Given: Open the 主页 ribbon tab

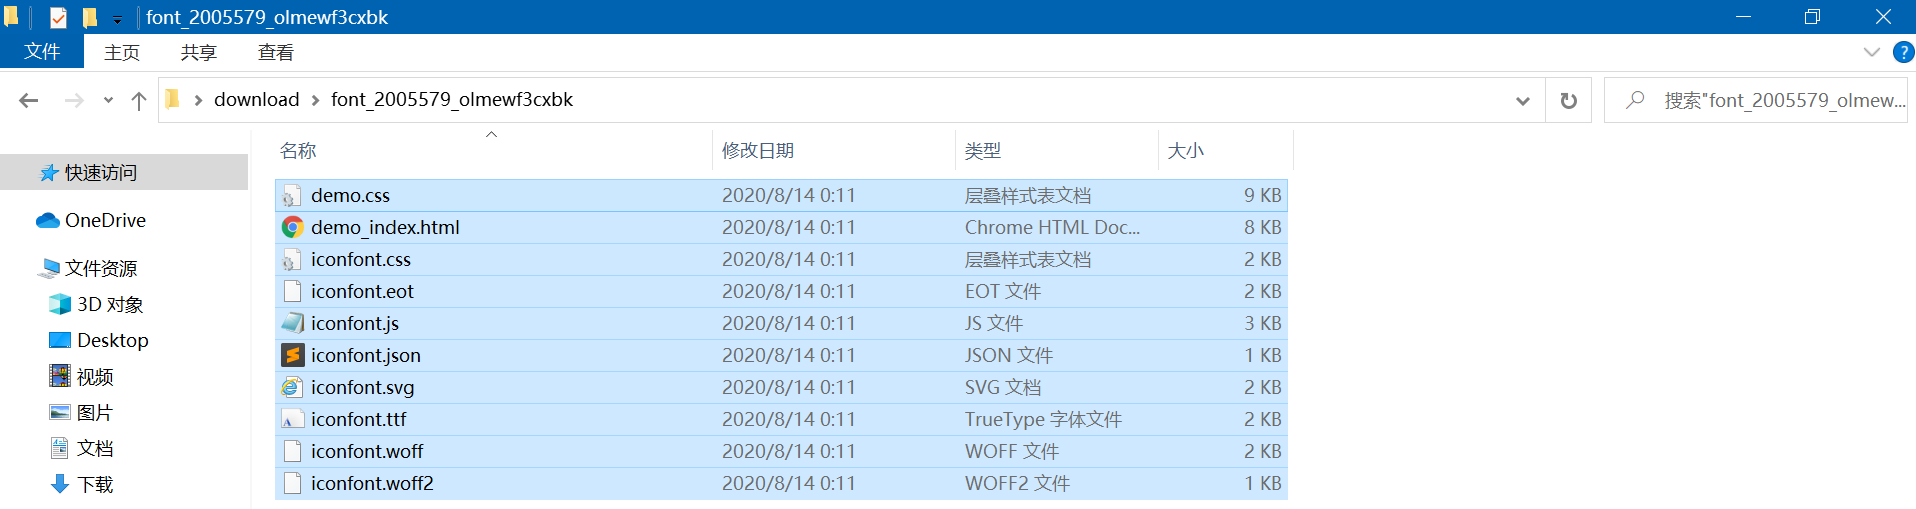Looking at the screenshot, I should click(x=122, y=52).
